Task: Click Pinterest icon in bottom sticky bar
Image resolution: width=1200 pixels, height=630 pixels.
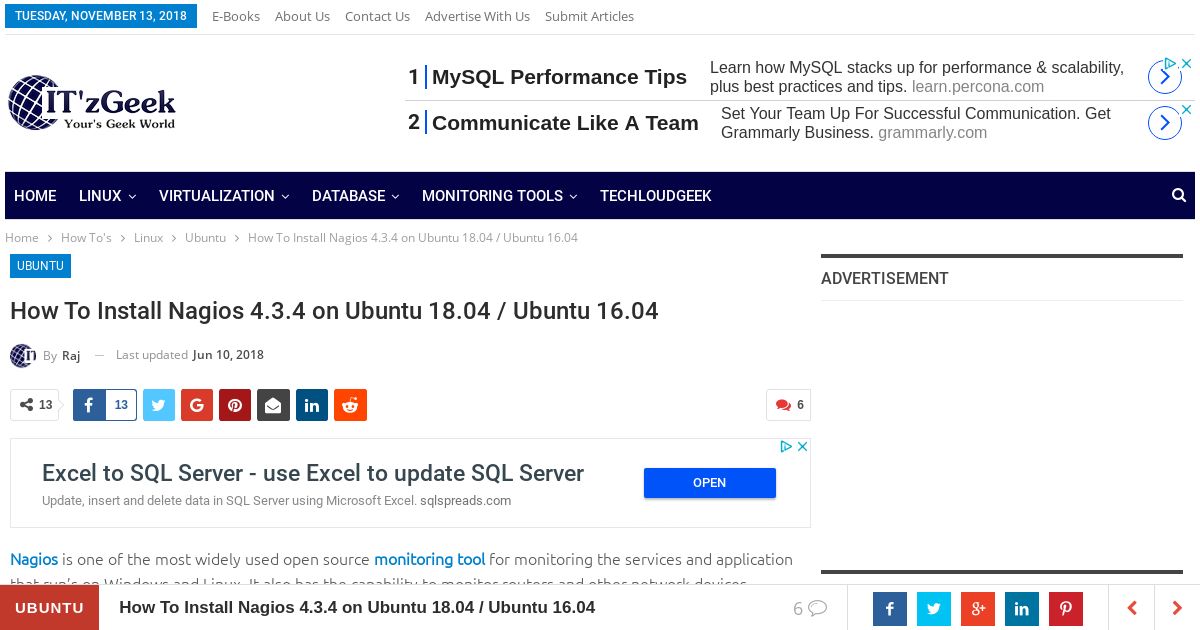Action: (x=1066, y=608)
